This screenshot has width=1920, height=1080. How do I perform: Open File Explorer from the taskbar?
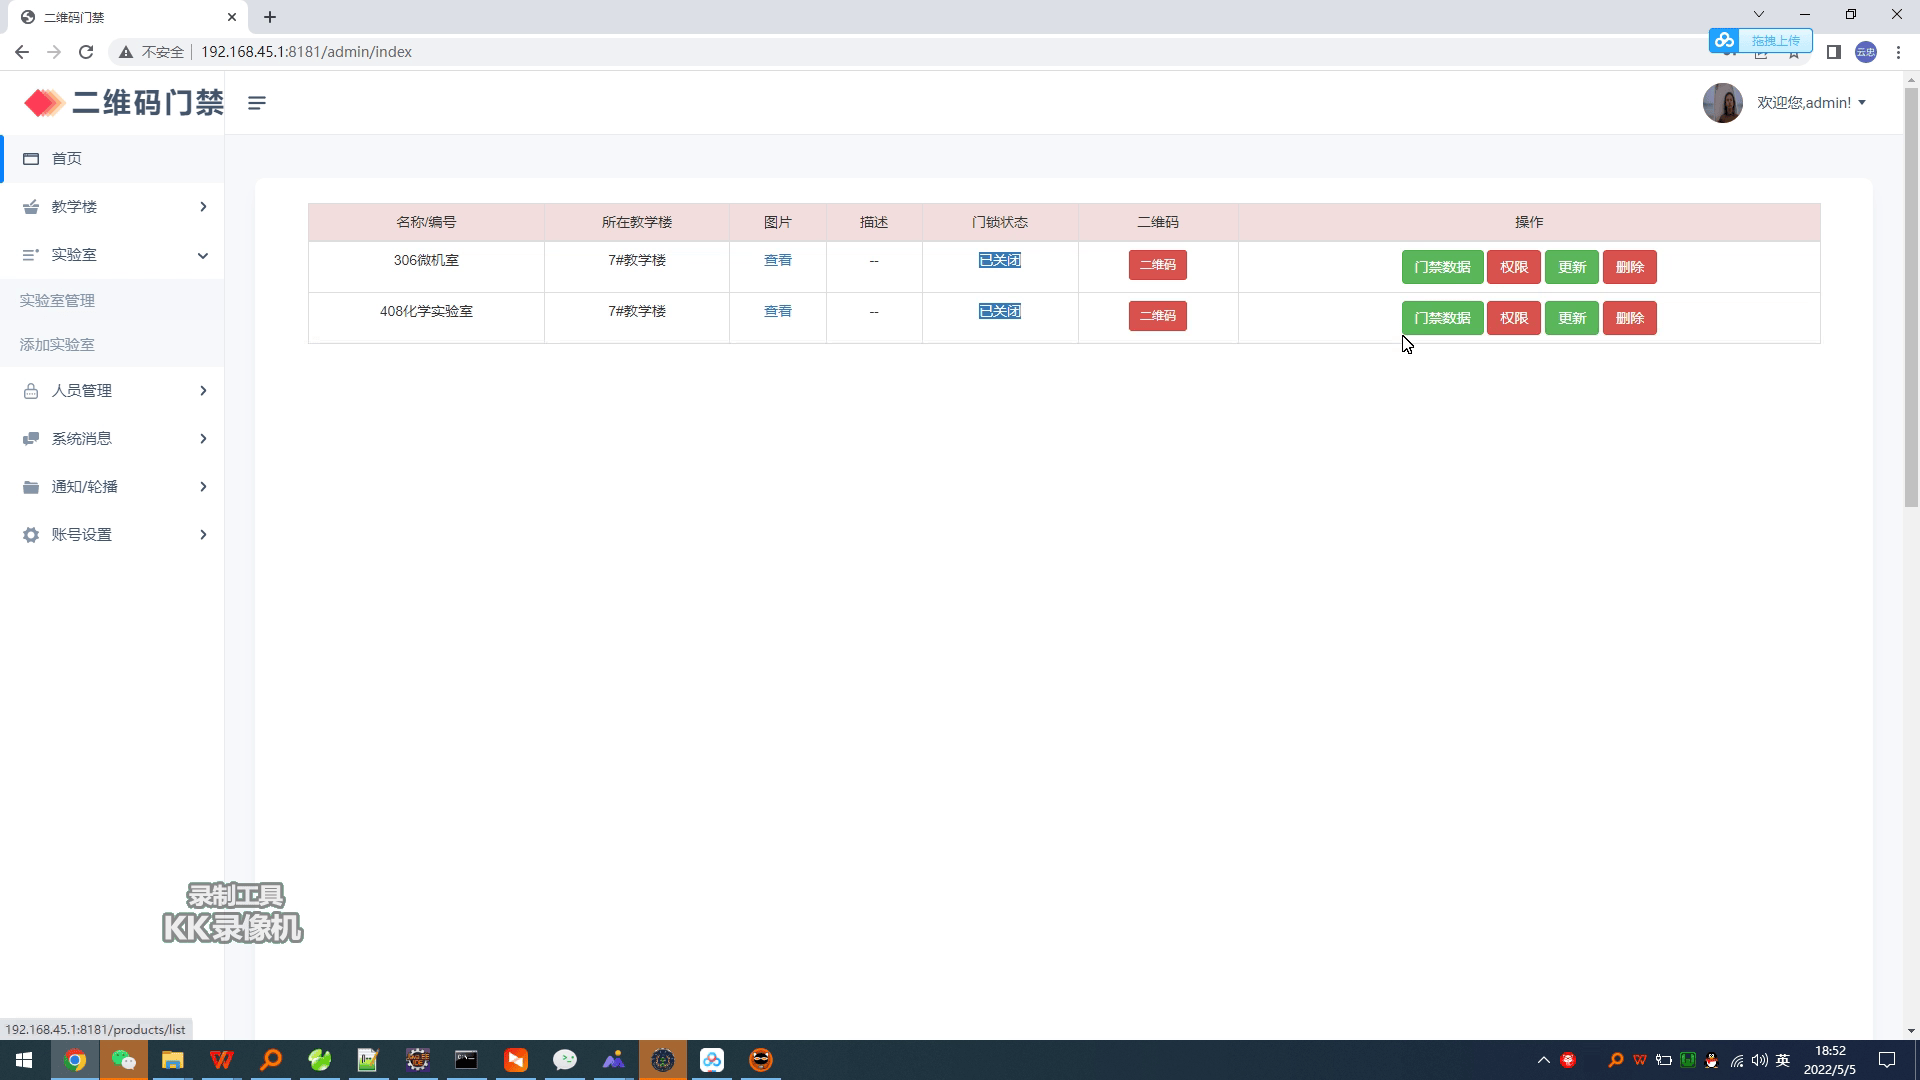(x=173, y=1060)
